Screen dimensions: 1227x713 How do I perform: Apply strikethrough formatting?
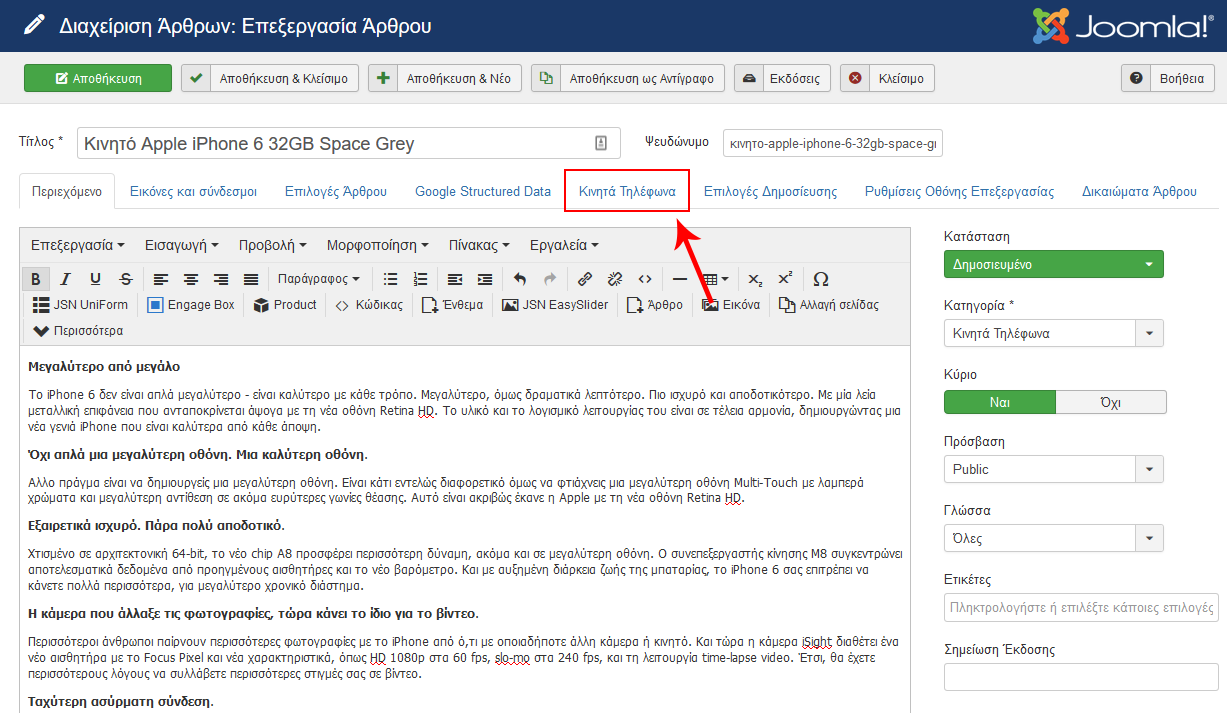(x=125, y=279)
